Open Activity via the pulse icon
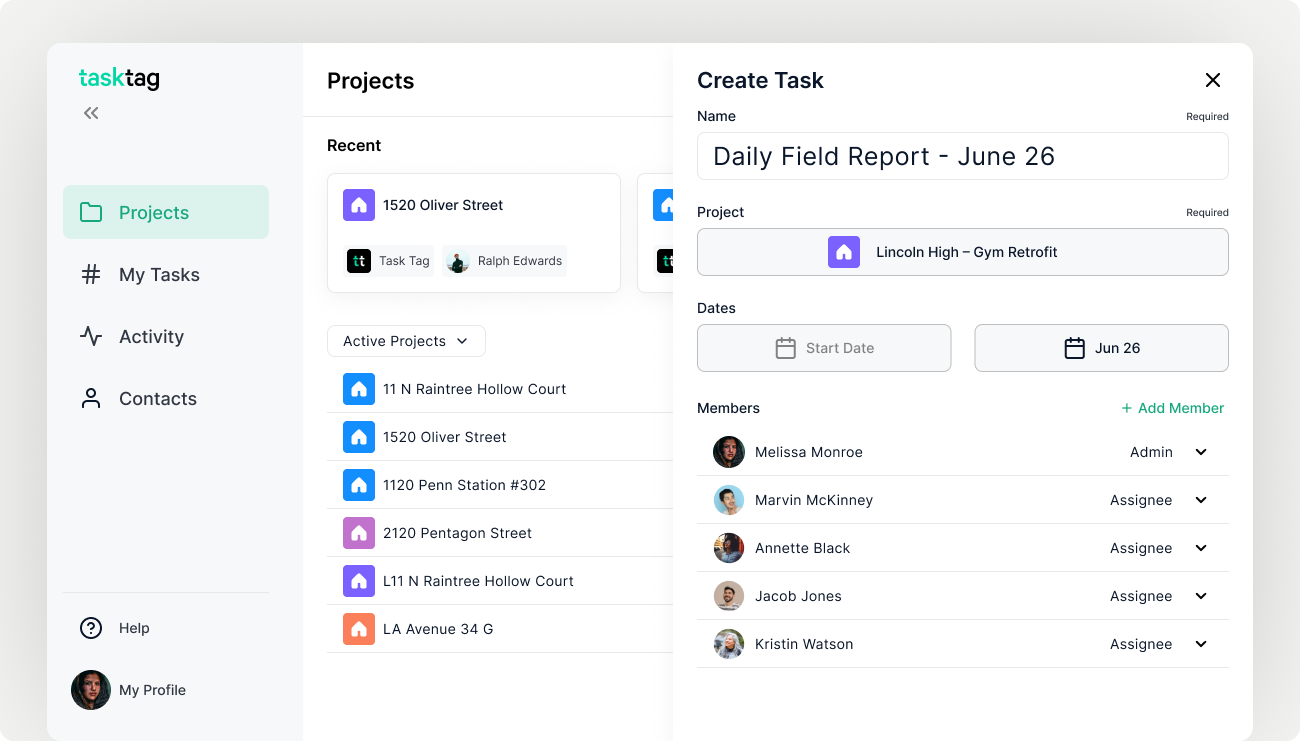This screenshot has width=1300, height=741. 91,336
